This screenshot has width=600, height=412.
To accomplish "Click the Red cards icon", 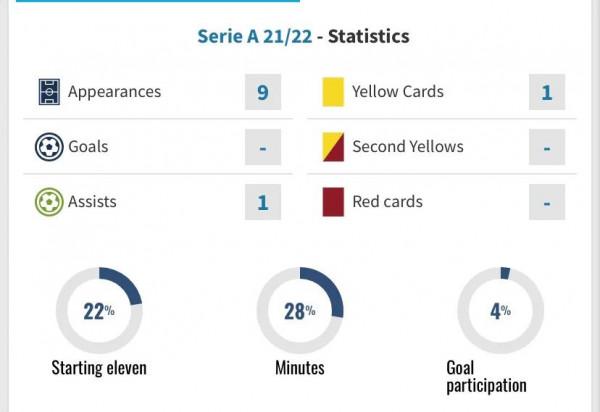I will coord(332,202).
